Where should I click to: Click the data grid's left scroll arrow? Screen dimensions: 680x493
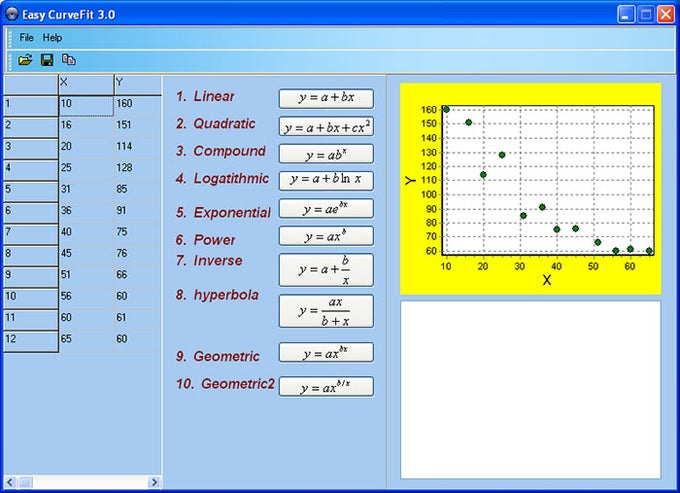10,482
